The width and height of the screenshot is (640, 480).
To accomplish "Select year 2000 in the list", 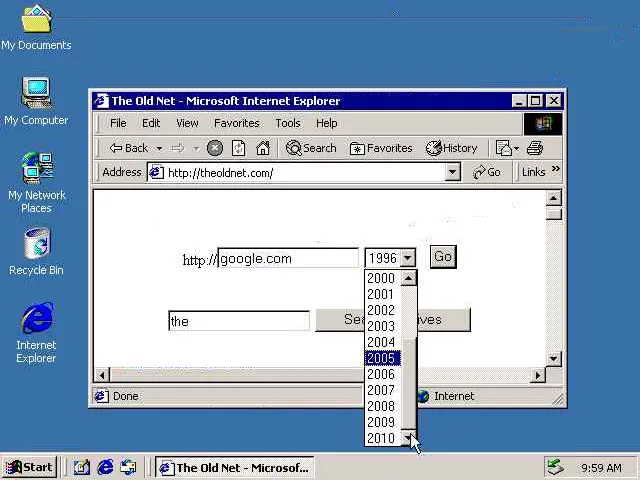I will tap(382, 278).
